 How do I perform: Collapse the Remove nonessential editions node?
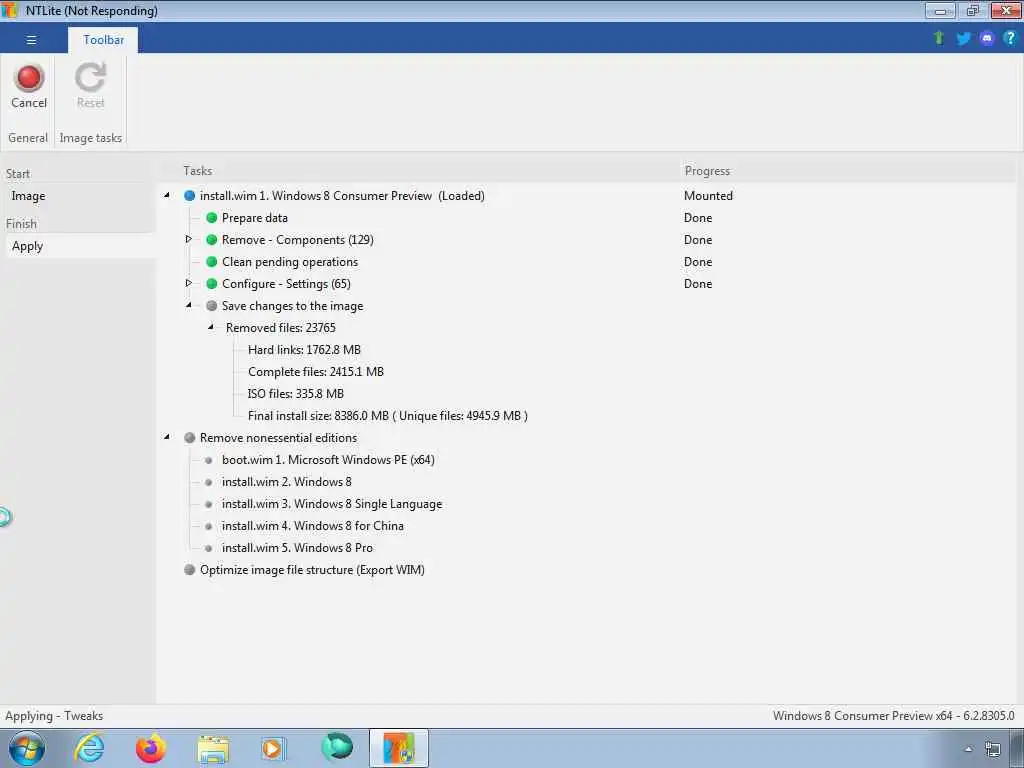tap(167, 437)
